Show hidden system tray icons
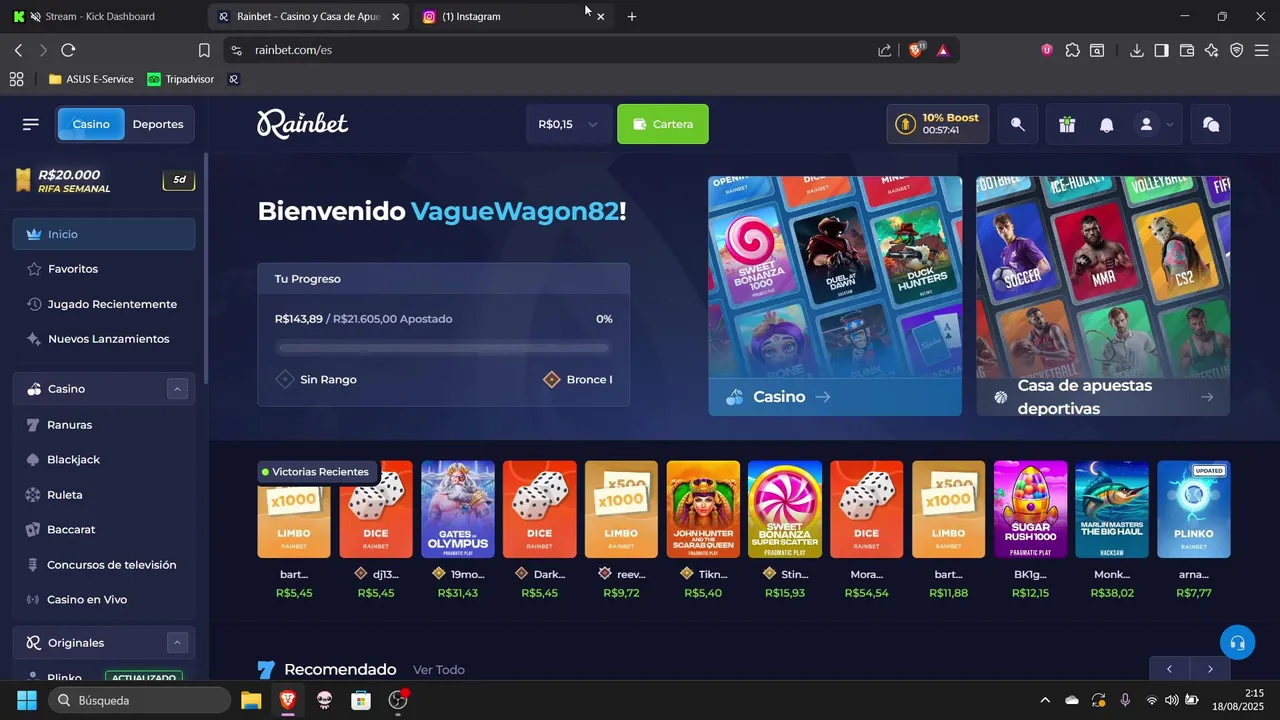Image resolution: width=1280 pixels, height=720 pixels. click(x=1045, y=700)
